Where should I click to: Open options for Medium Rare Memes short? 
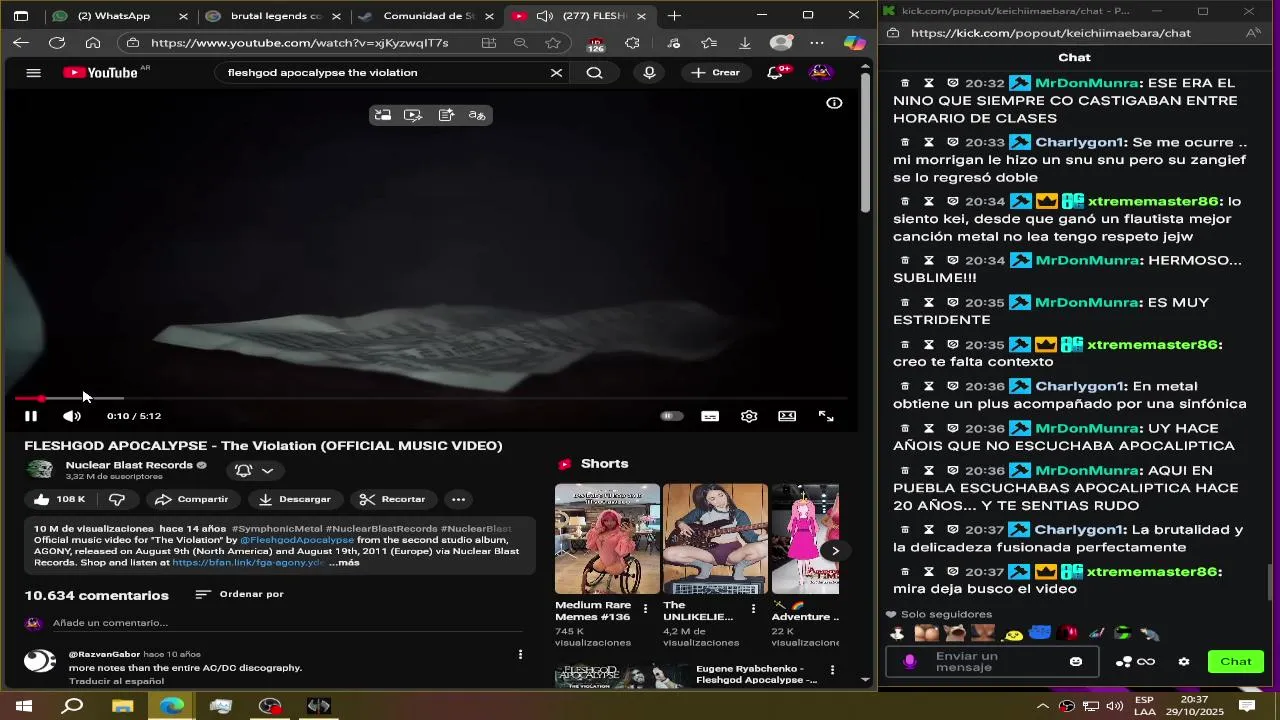click(x=645, y=608)
